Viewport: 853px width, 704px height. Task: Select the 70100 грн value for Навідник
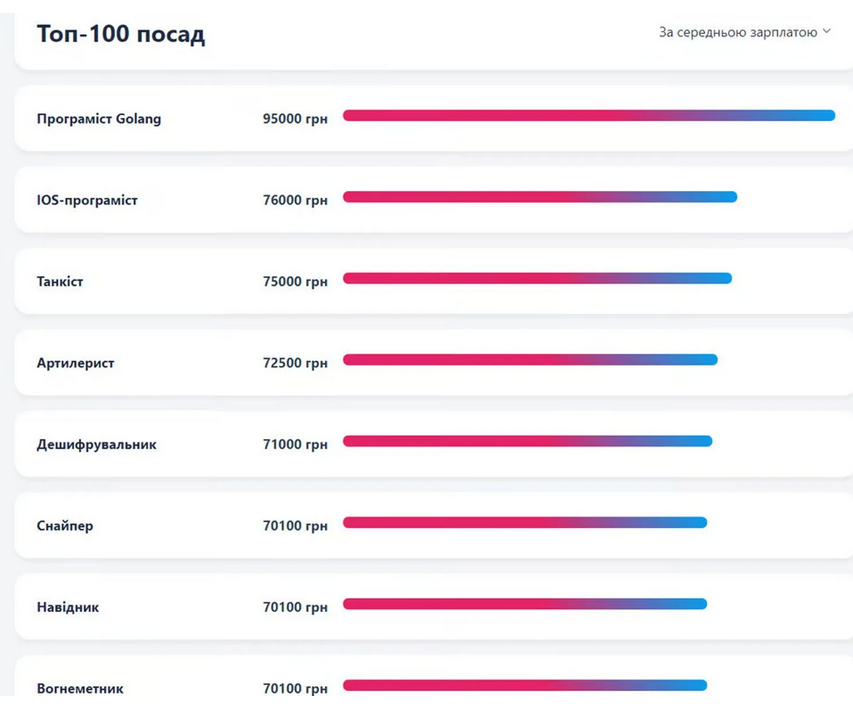tap(295, 606)
